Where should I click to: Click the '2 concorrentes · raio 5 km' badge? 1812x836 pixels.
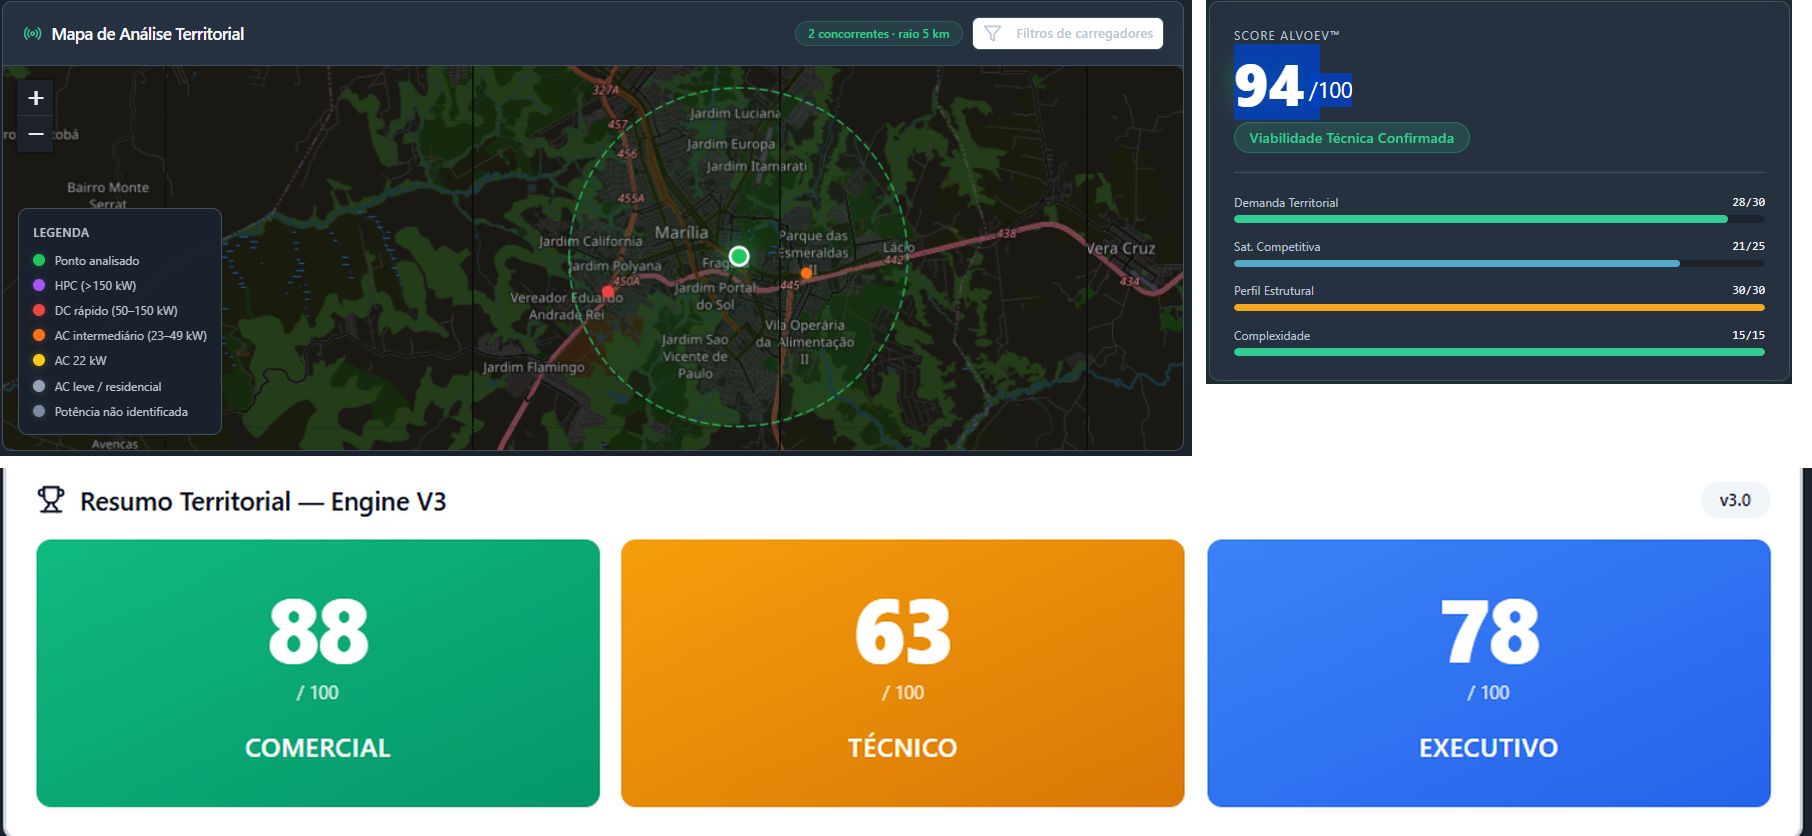[879, 34]
